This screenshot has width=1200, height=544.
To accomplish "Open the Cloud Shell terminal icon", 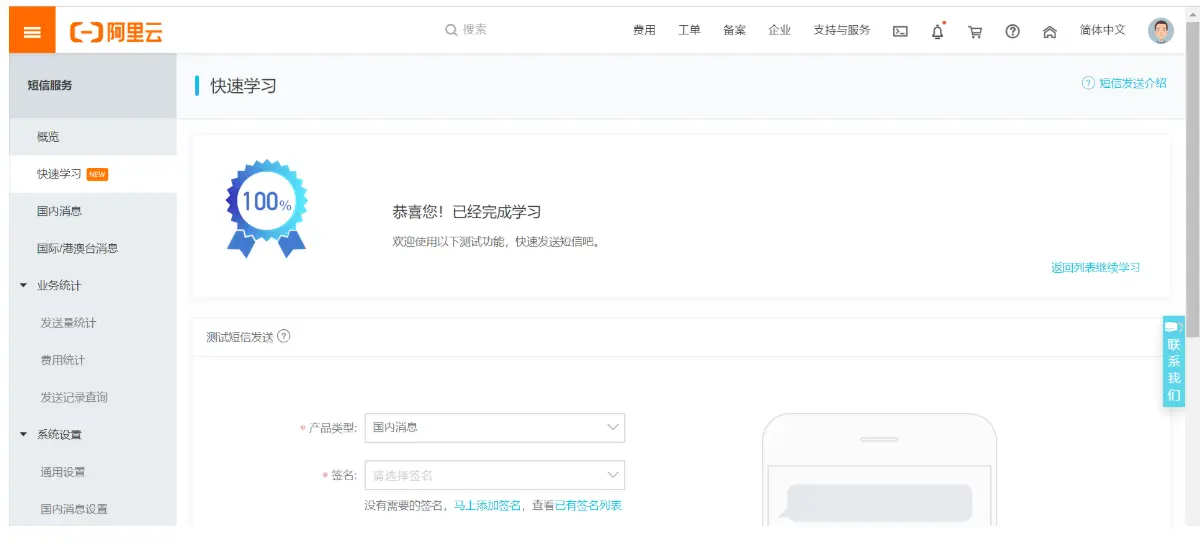I will (x=900, y=31).
